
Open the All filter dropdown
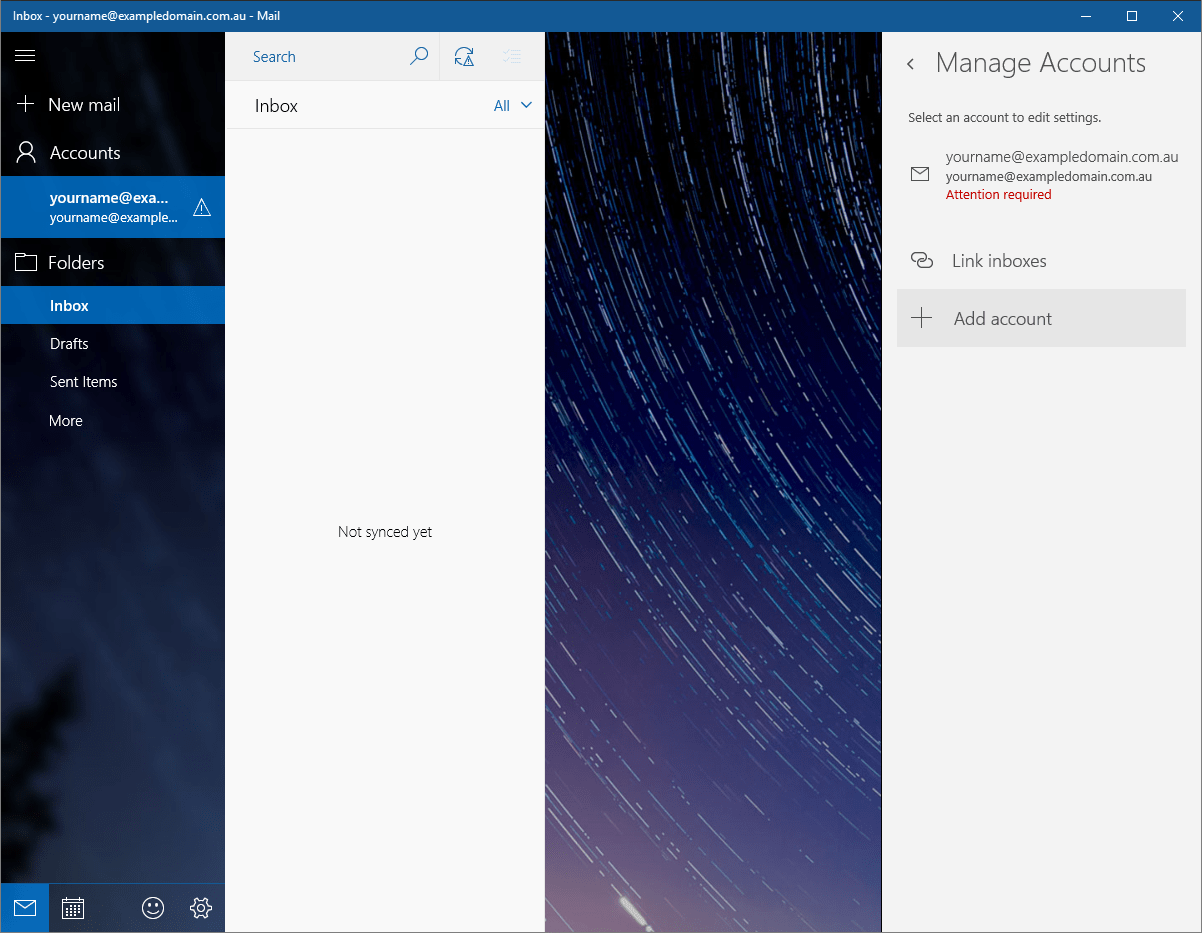(512, 106)
